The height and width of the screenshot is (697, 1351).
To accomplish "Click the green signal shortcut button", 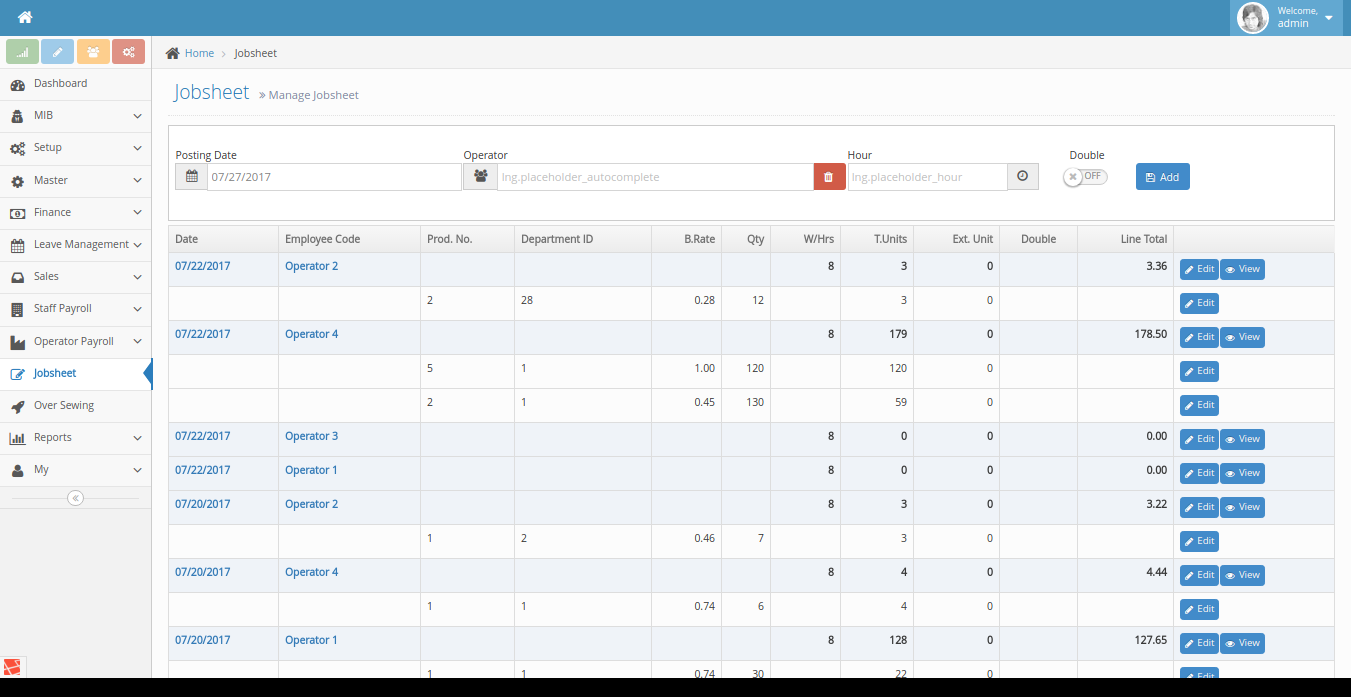I will pyautogui.click(x=22, y=52).
